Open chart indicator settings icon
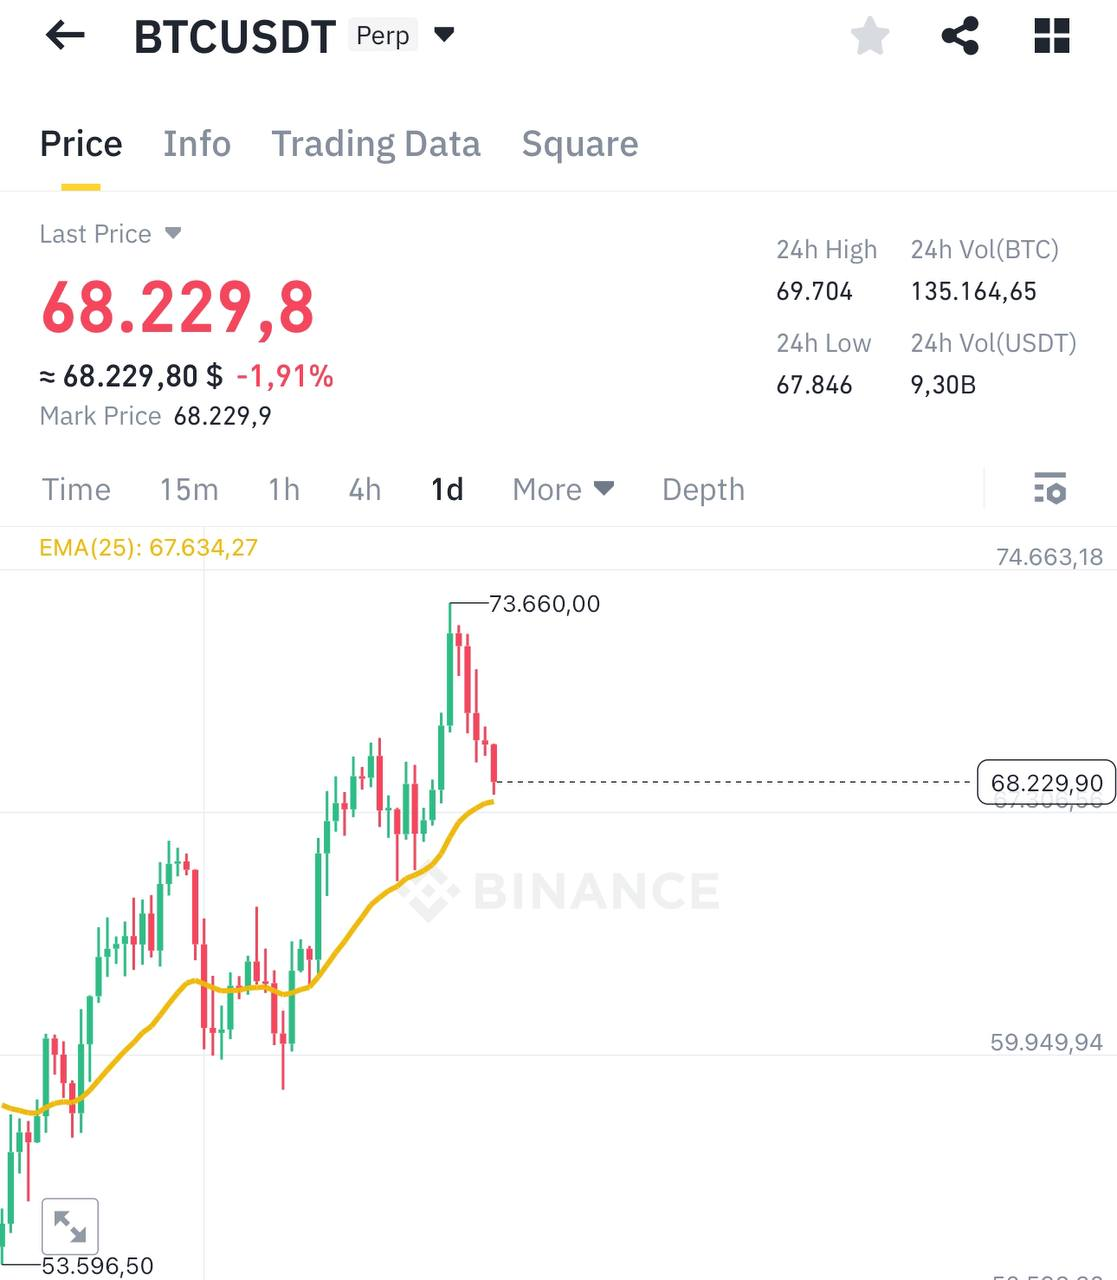 1050,488
